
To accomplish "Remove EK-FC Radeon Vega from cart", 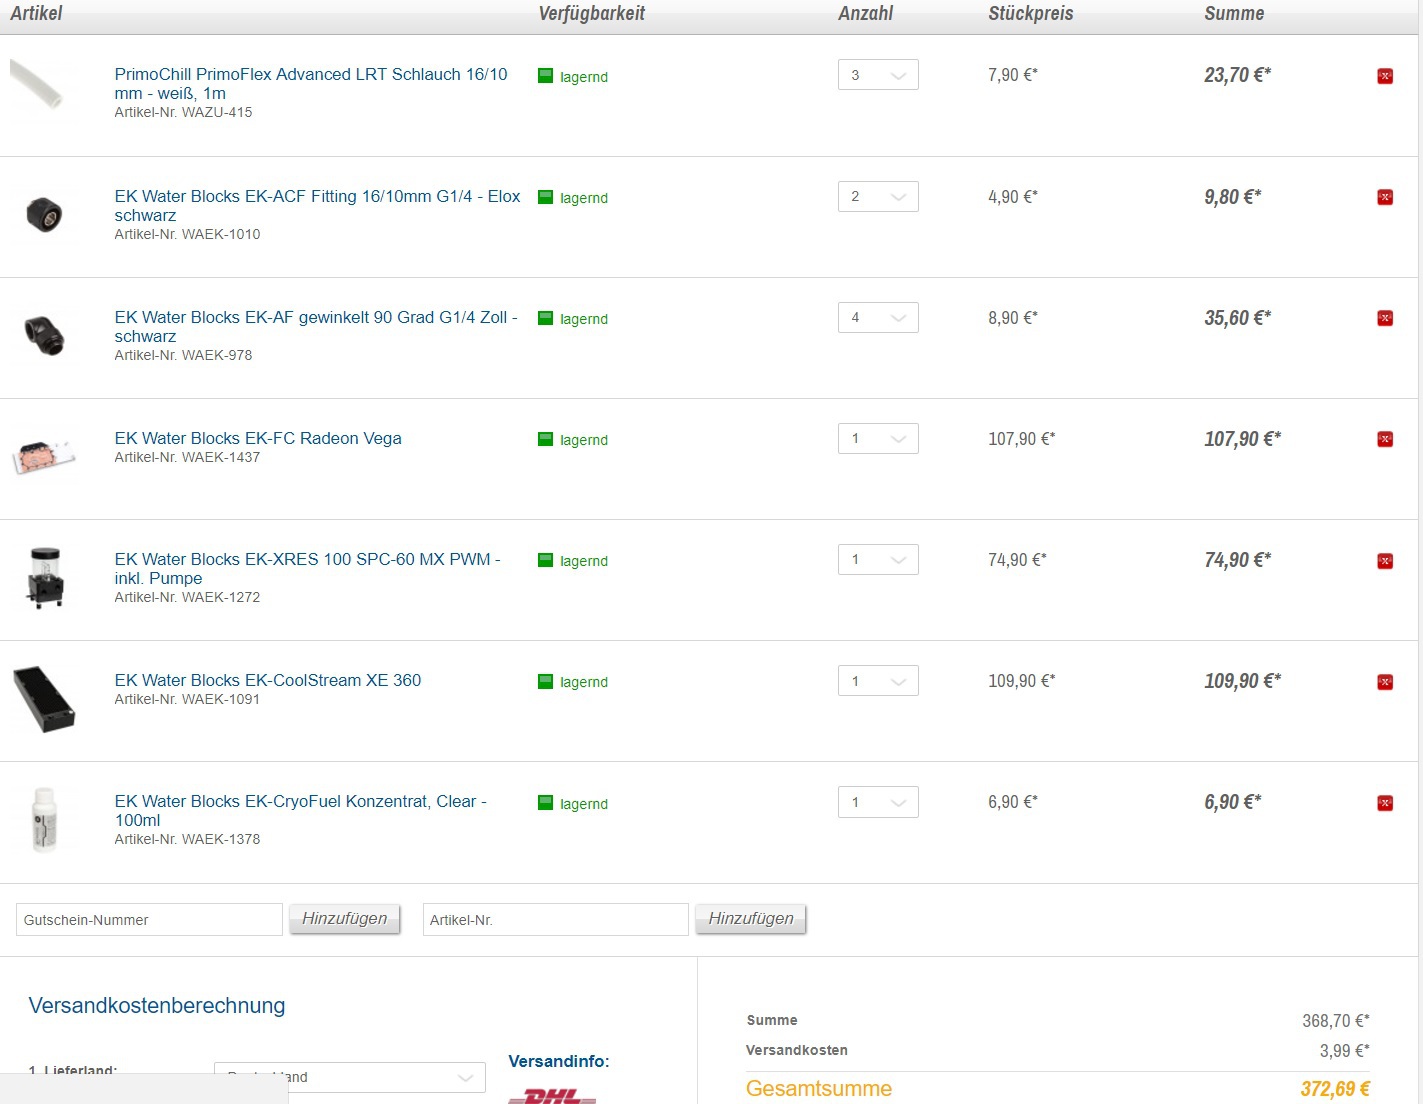I will 1385,439.
